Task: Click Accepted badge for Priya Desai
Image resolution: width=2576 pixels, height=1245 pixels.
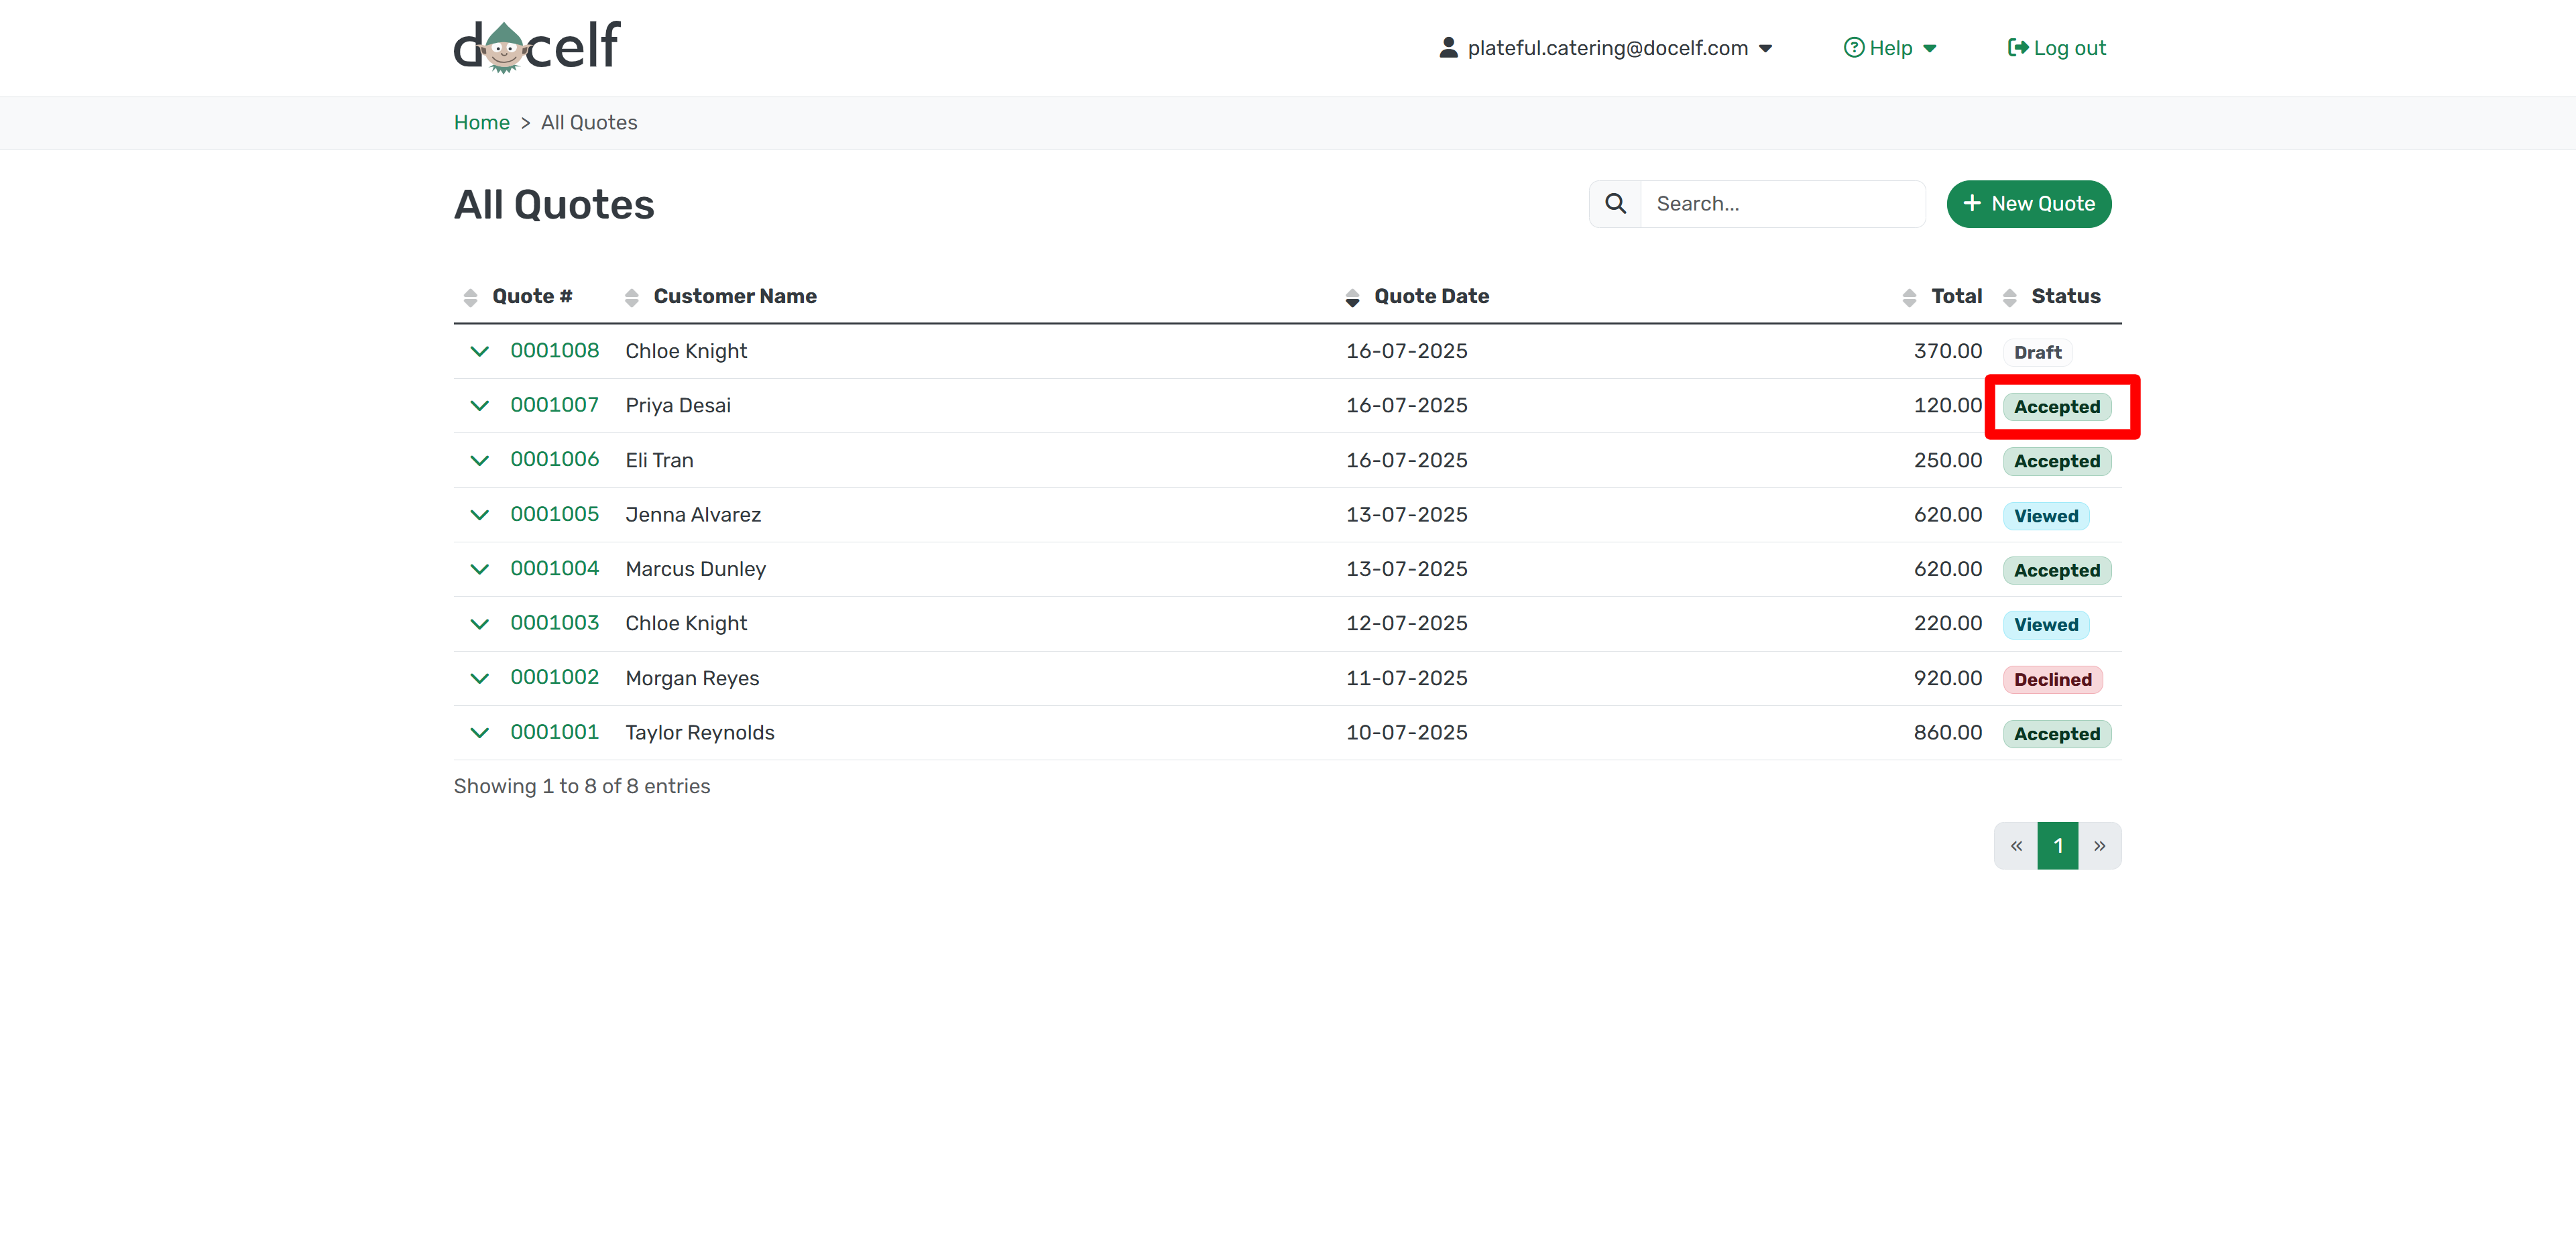Action: (x=2057, y=407)
